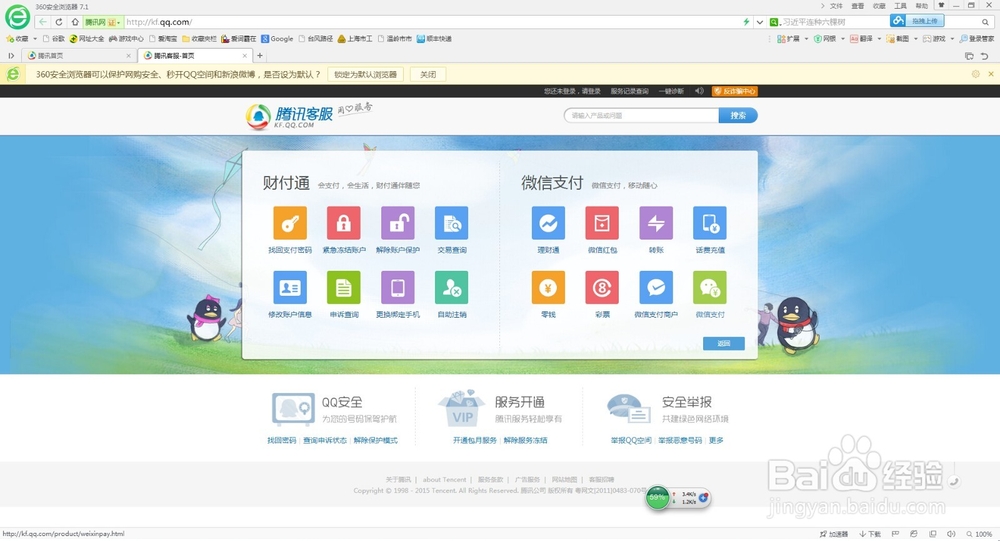Screen dimensions: 1000x541
Task: Open the 腾讯客服 logo
Action: [290, 116]
